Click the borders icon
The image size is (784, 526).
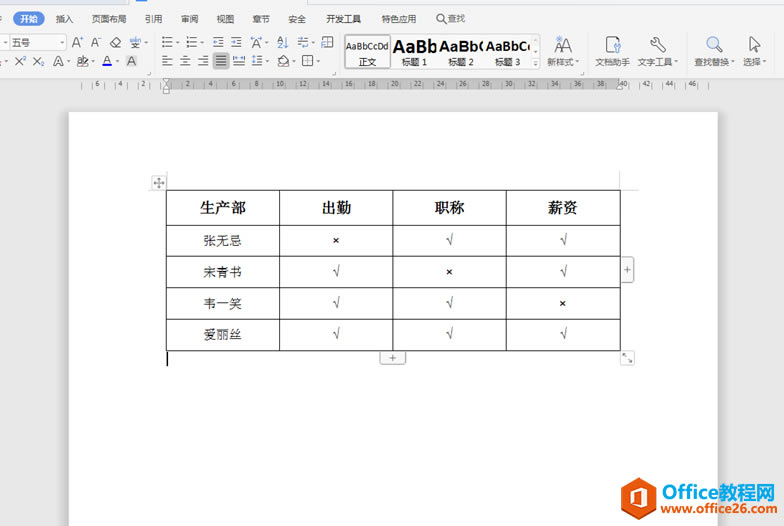tap(308, 61)
